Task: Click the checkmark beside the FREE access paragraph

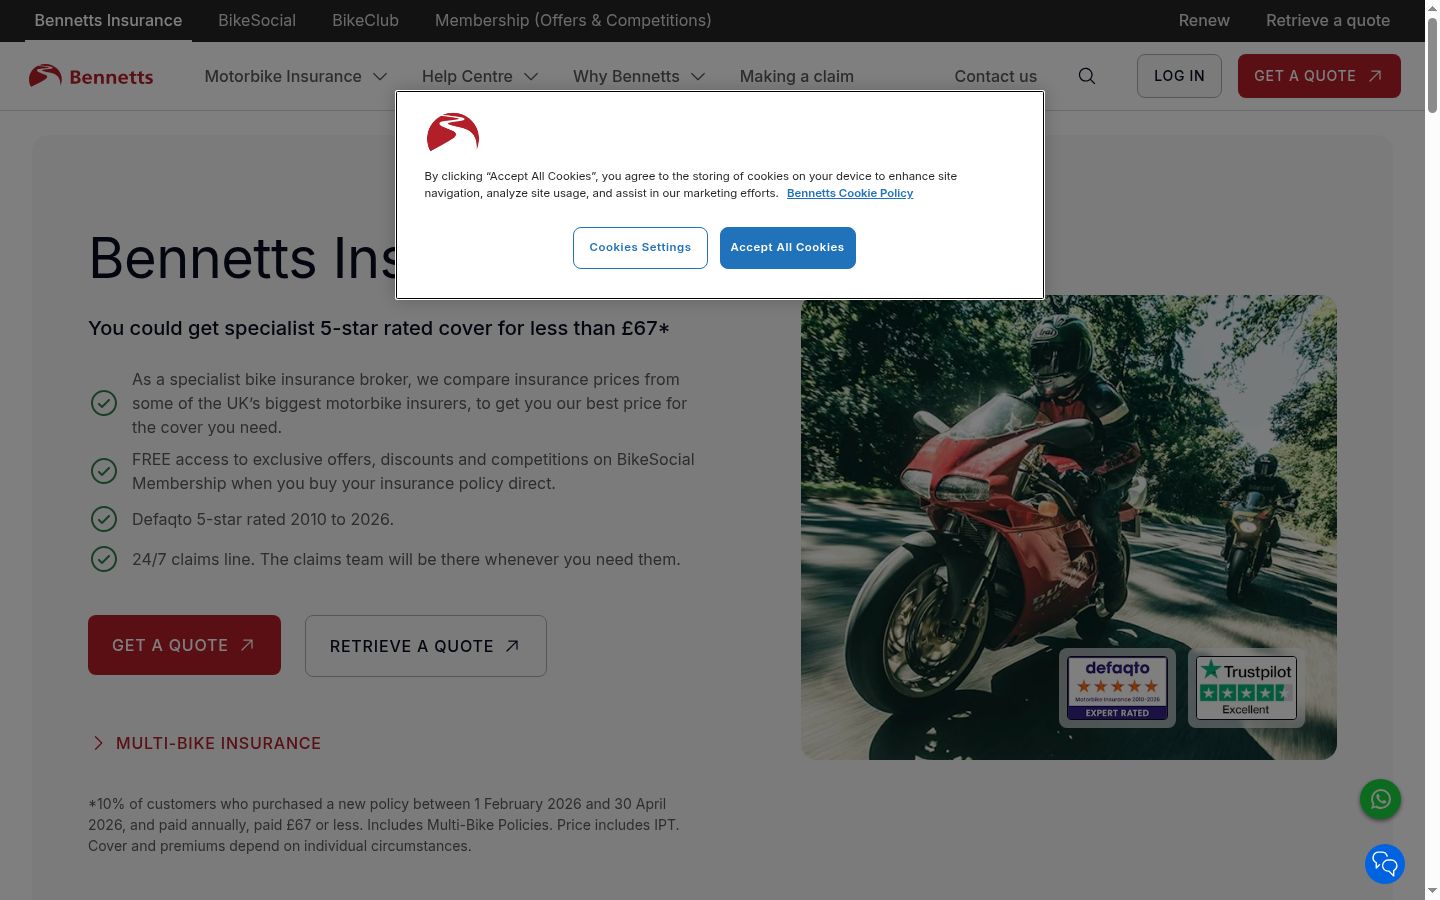Action: pyautogui.click(x=104, y=471)
